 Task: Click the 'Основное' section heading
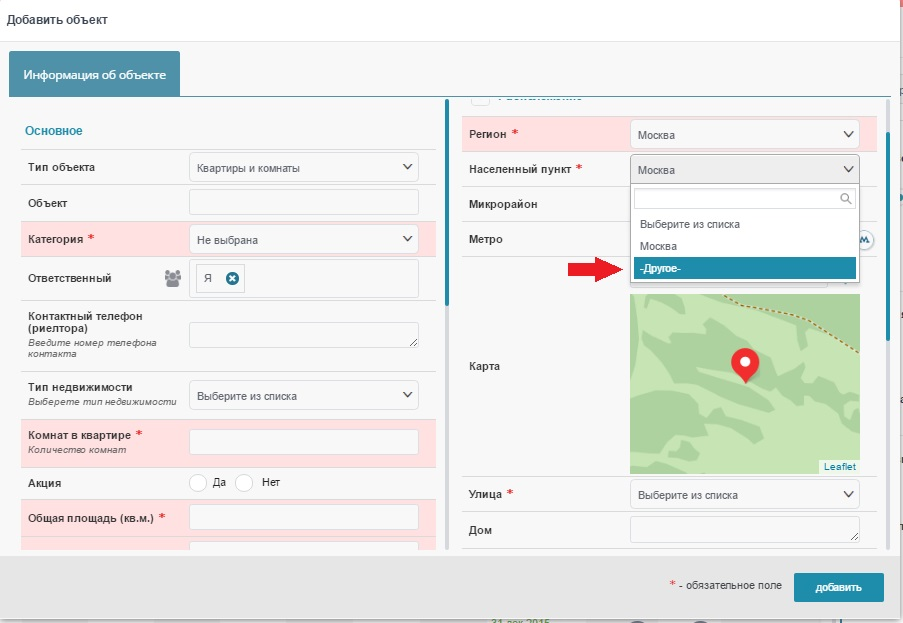point(54,131)
